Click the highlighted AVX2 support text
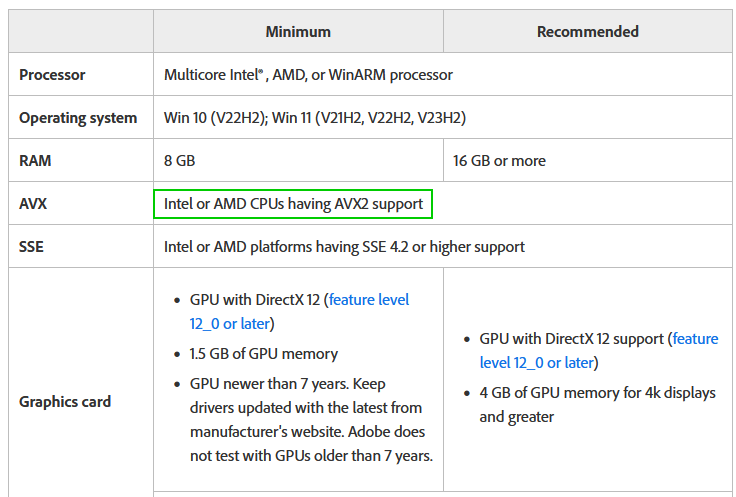 pyautogui.click(x=293, y=204)
